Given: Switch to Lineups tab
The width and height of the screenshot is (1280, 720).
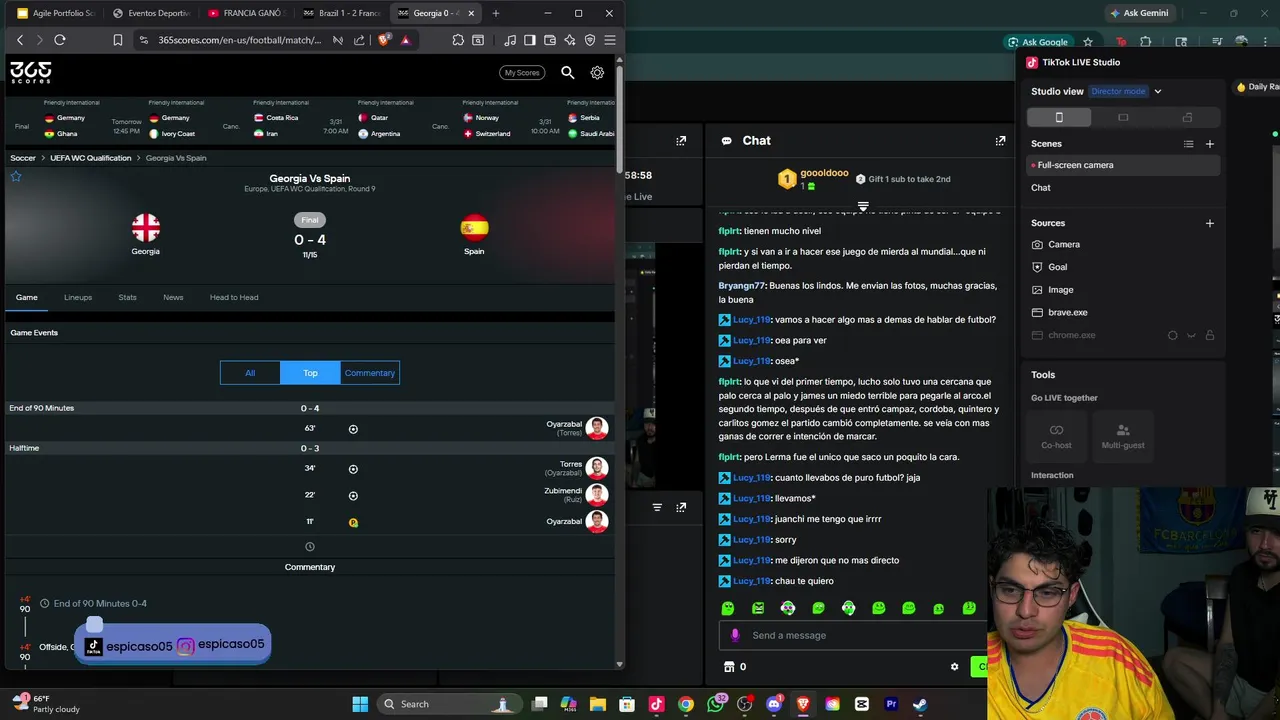Looking at the screenshot, I should (78, 297).
